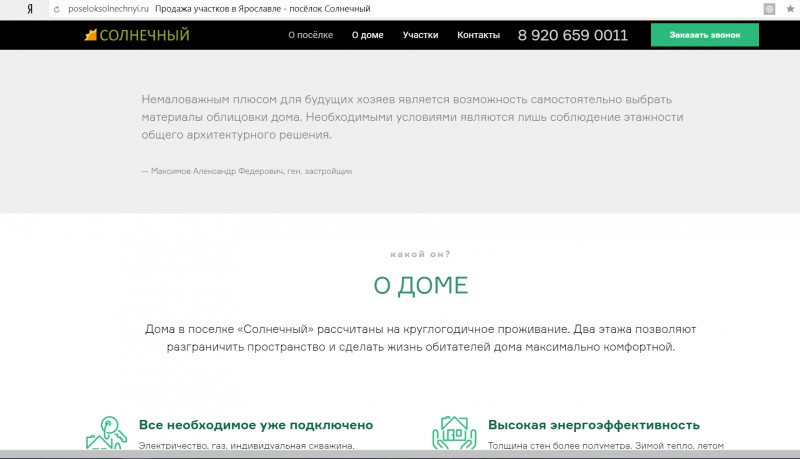Click the poseloksolnechnyi.ru address field
This screenshot has width=800, height=459.
click(x=108, y=9)
